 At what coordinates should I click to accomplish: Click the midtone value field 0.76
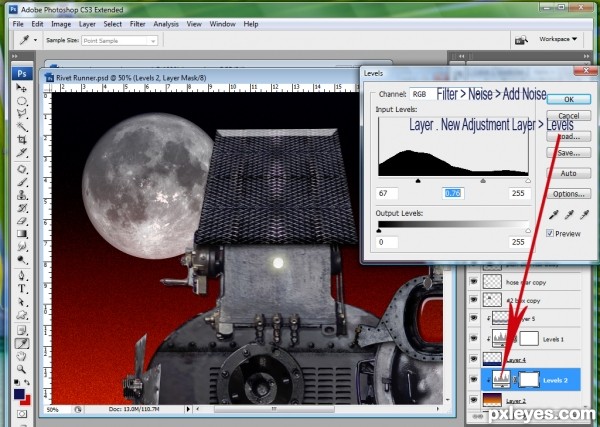453,193
